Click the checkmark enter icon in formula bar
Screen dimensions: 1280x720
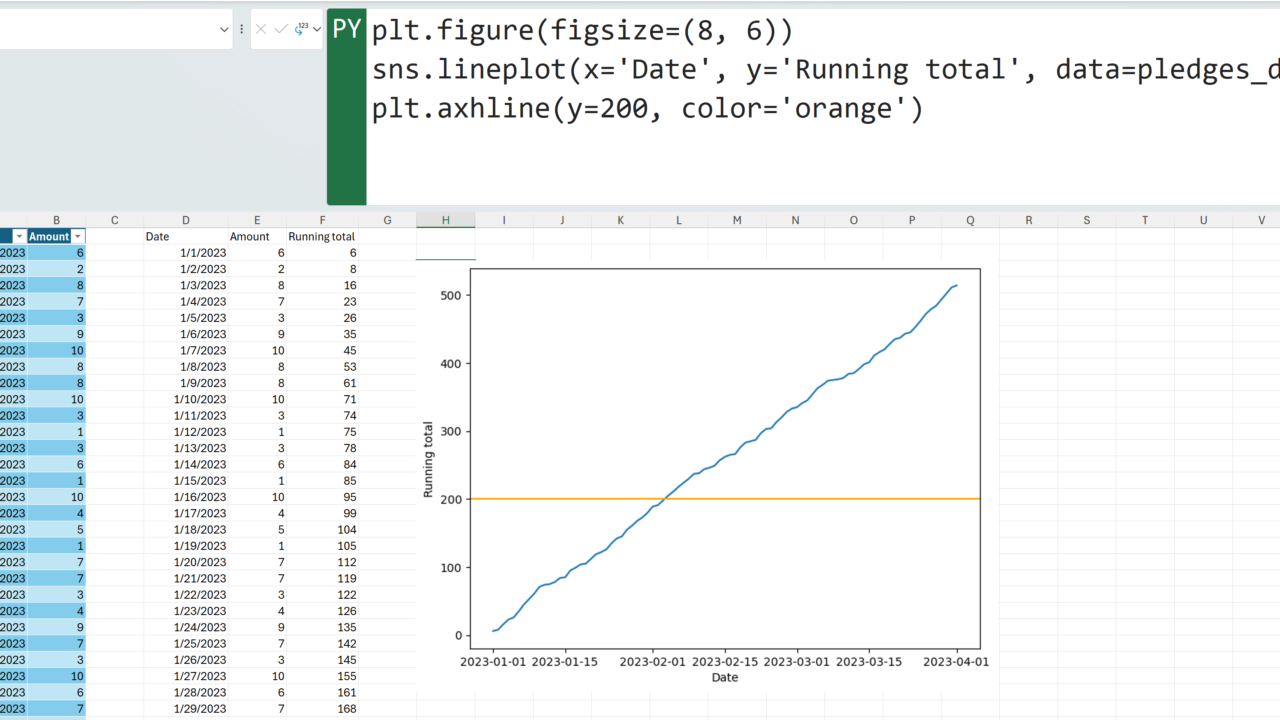click(281, 30)
